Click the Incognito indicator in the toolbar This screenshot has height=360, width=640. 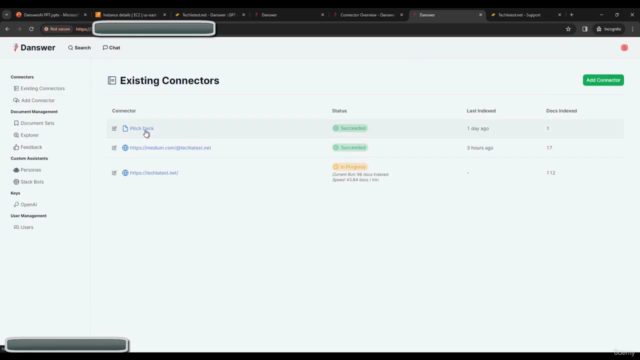coord(609,29)
